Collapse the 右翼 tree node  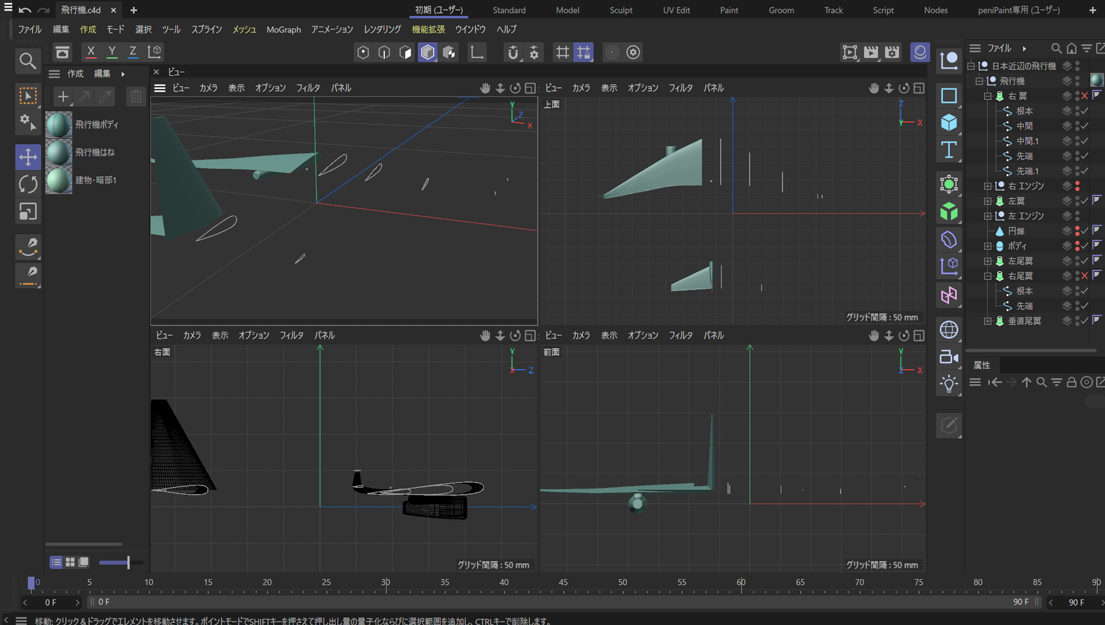(988, 96)
